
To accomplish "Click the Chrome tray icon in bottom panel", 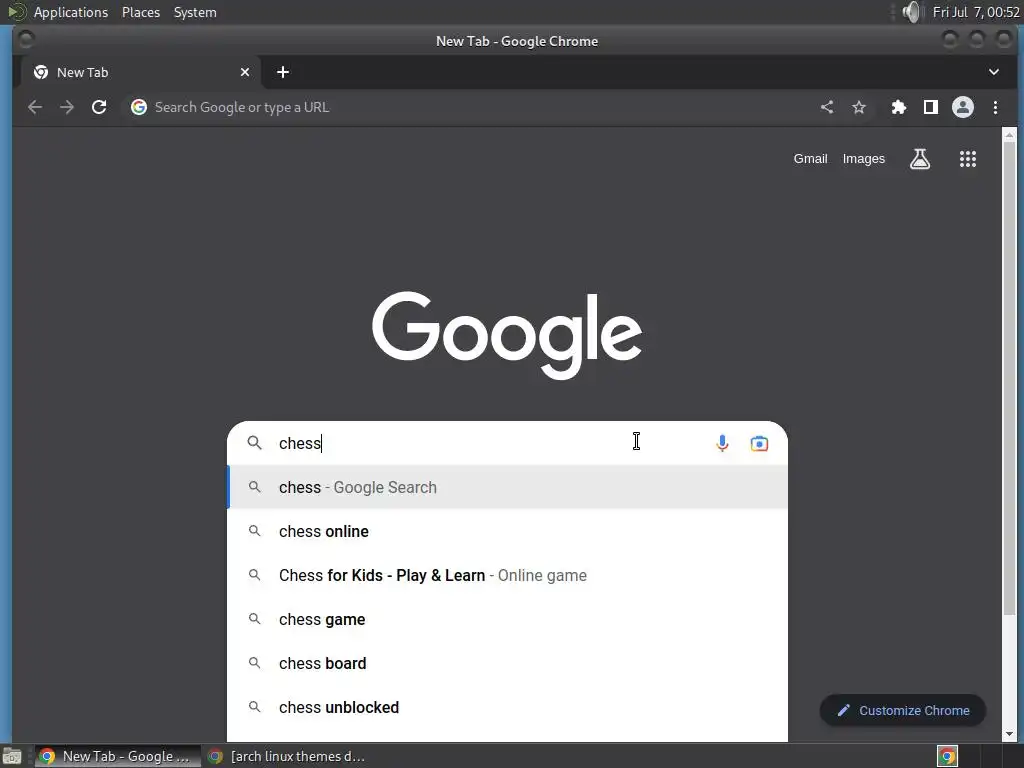I will coord(947,756).
